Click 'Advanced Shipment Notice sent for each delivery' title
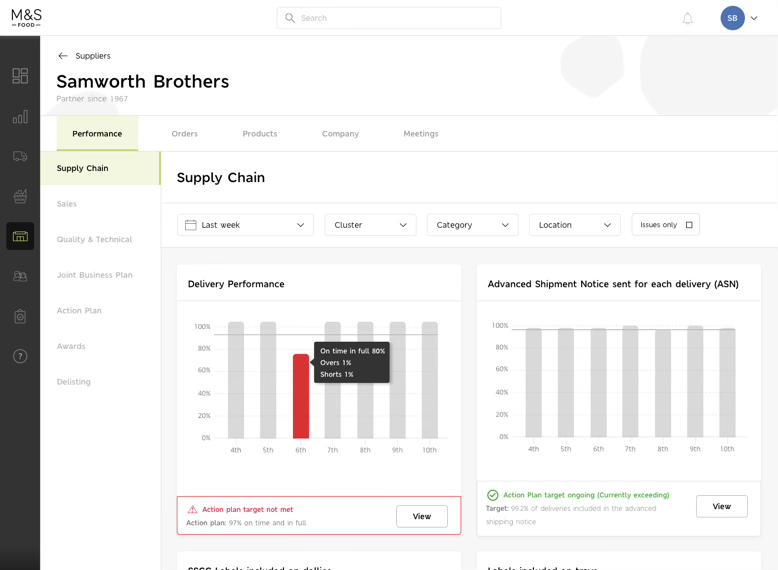This screenshot has width=778, height=570. (613, 284)
